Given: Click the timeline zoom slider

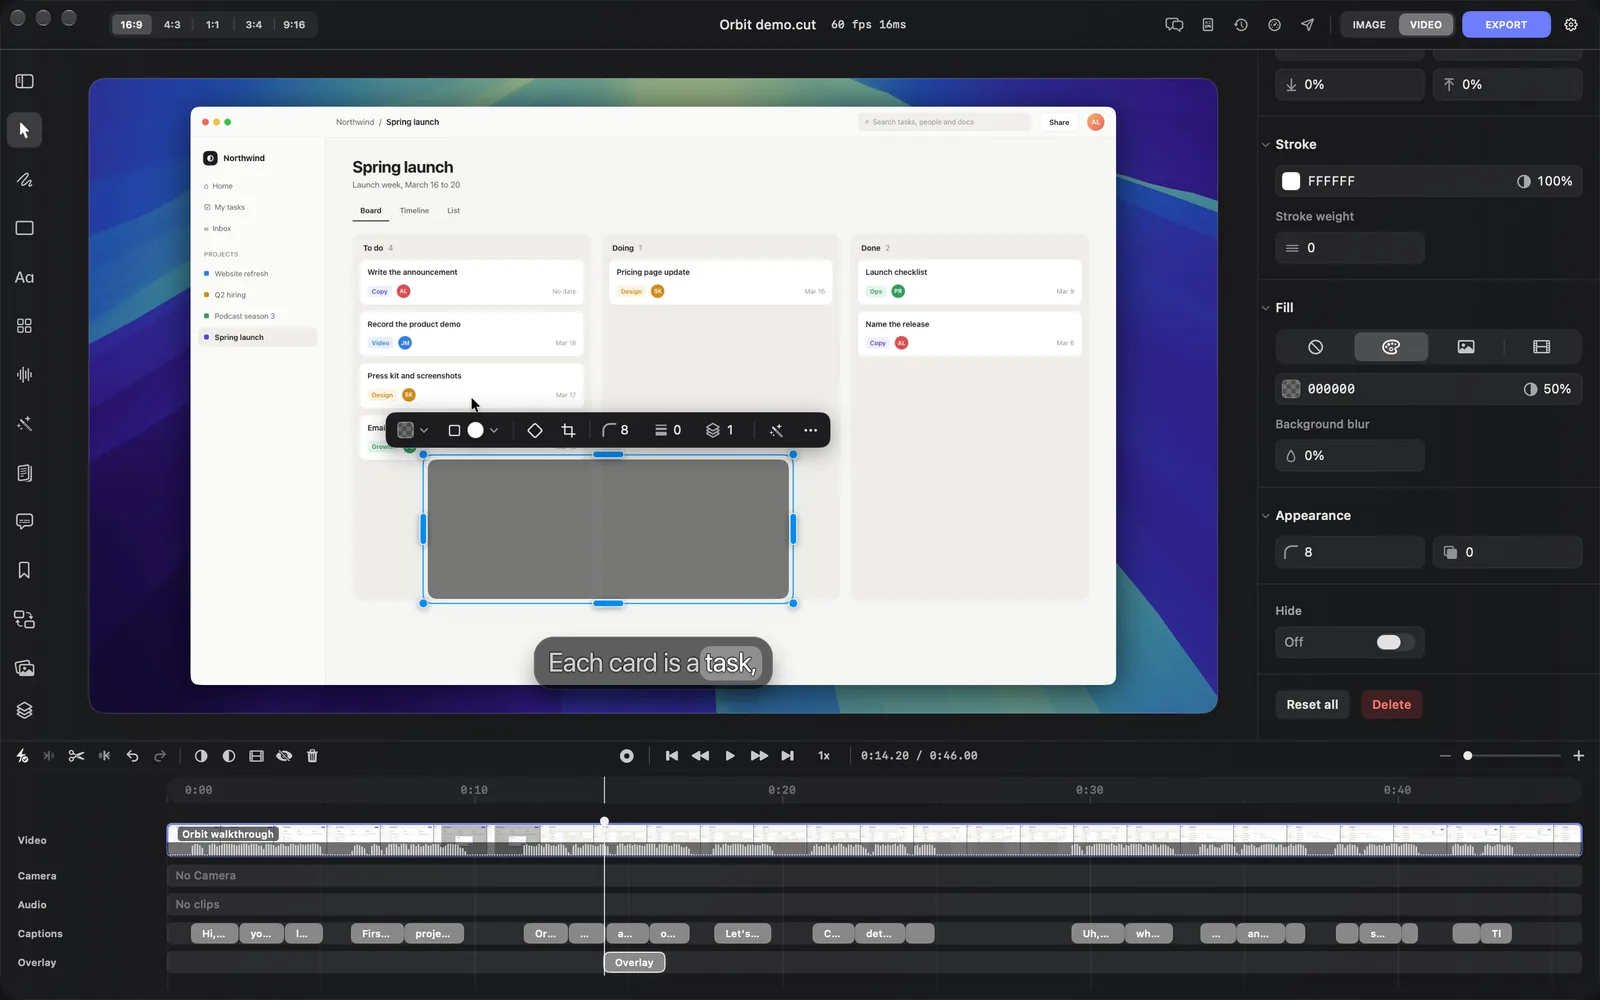Looking at the screenshot, I should pos(1511,756).
